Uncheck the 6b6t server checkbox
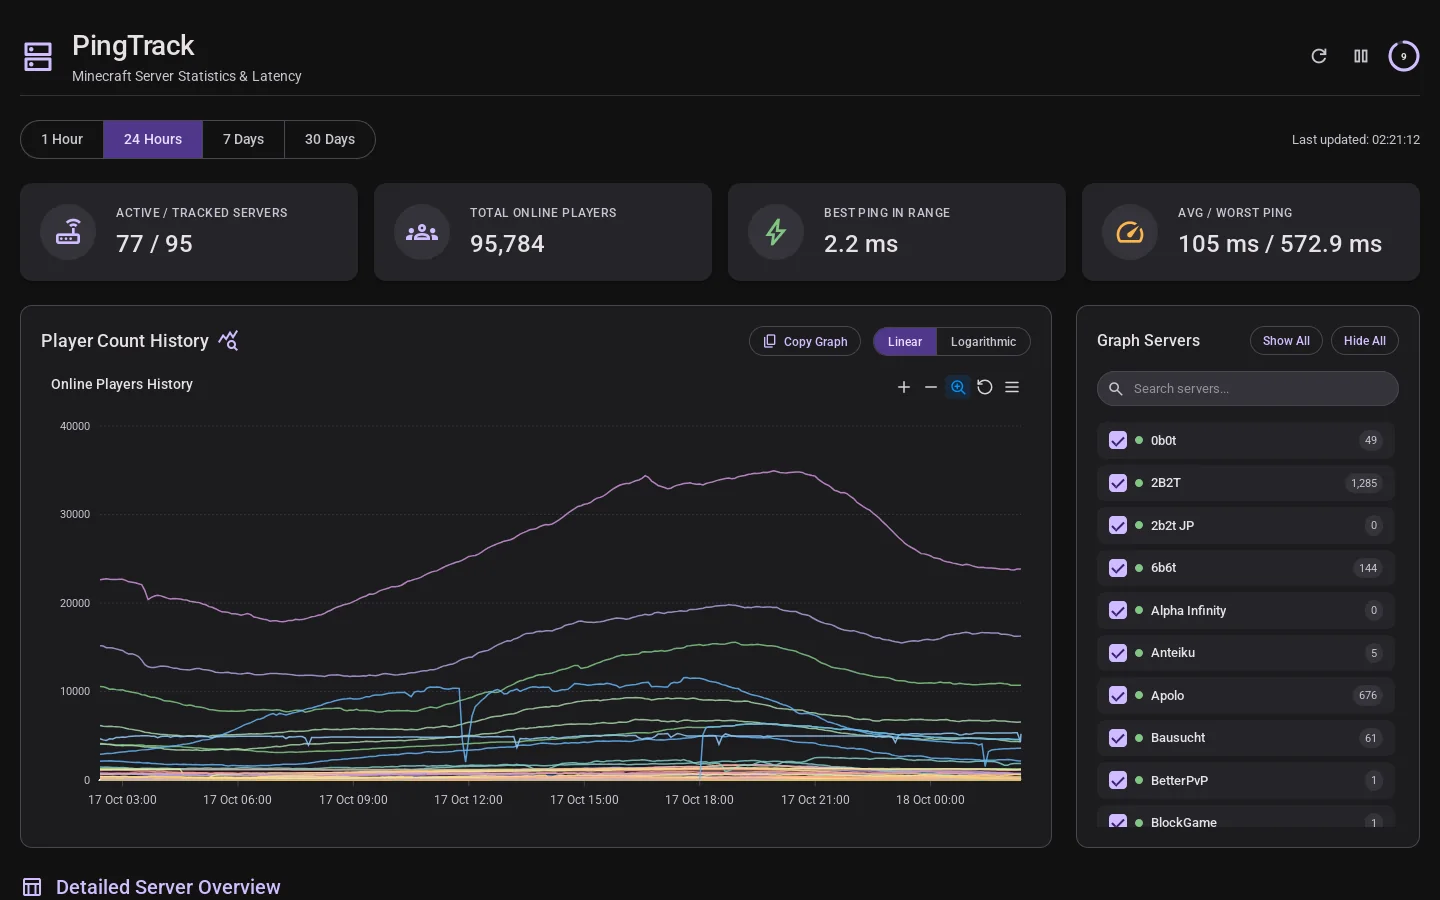The height and width of the screenshot is (900, 1440). tap(1118, 568)
